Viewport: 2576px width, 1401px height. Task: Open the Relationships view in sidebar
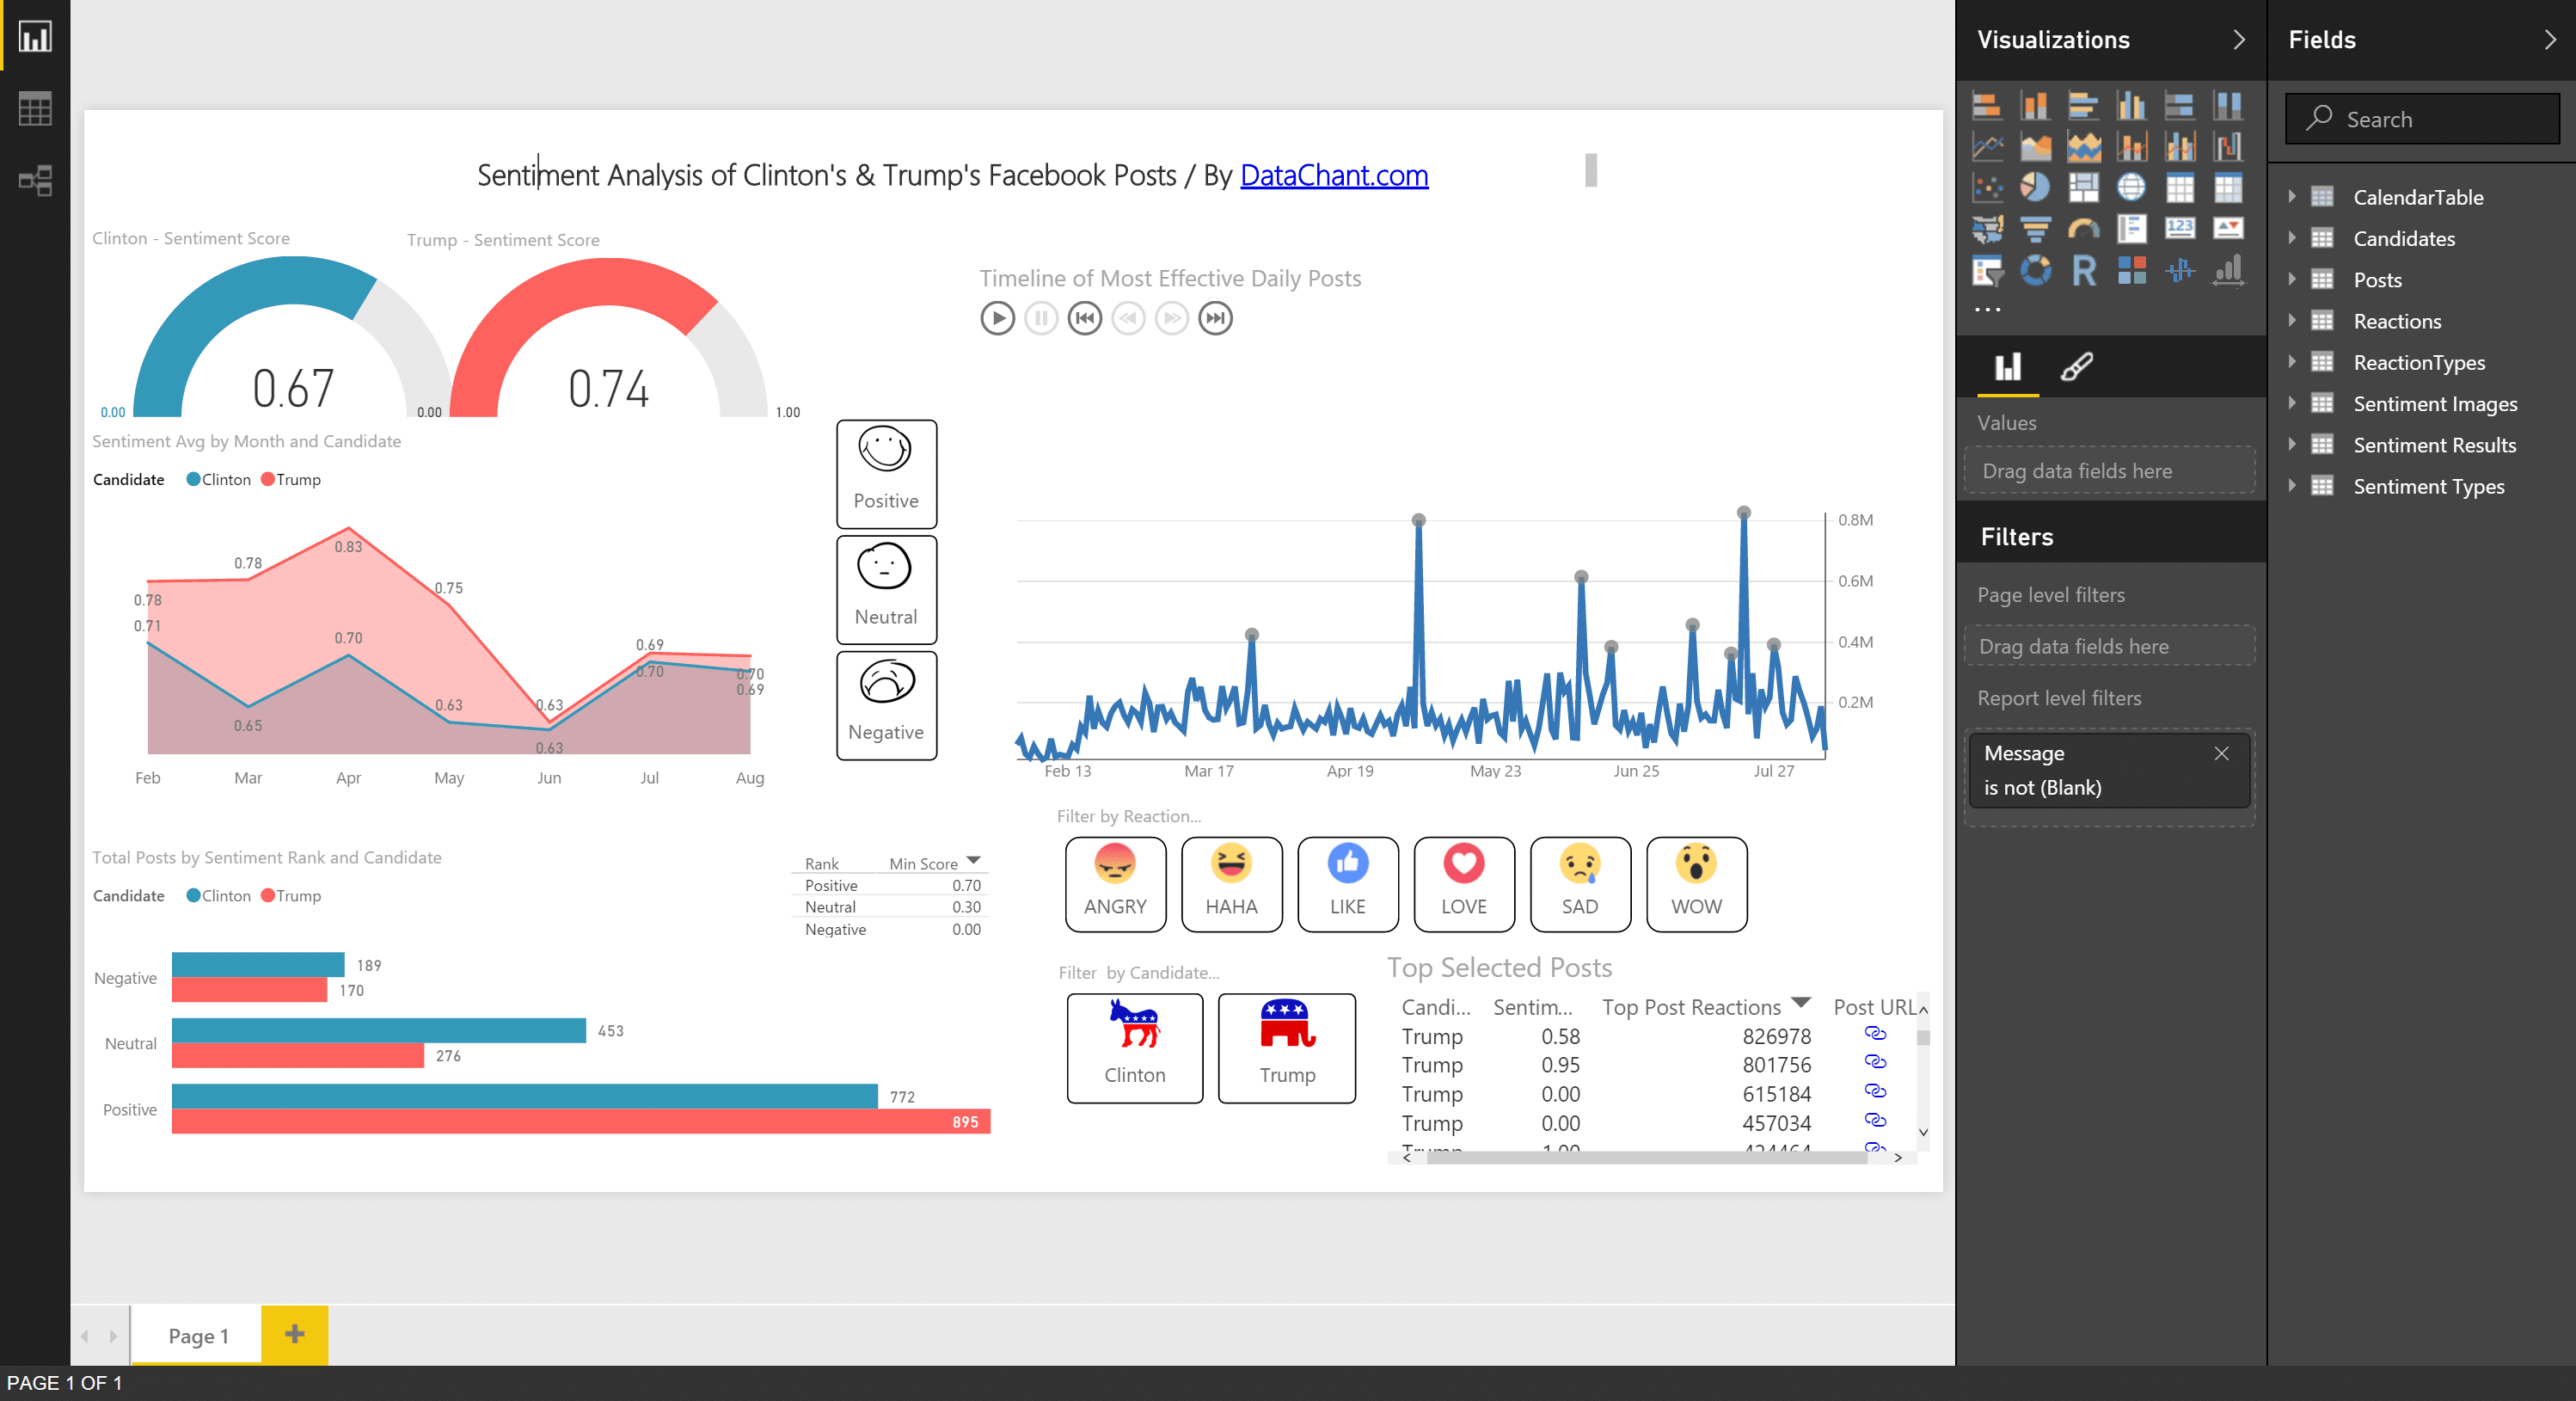35,181
